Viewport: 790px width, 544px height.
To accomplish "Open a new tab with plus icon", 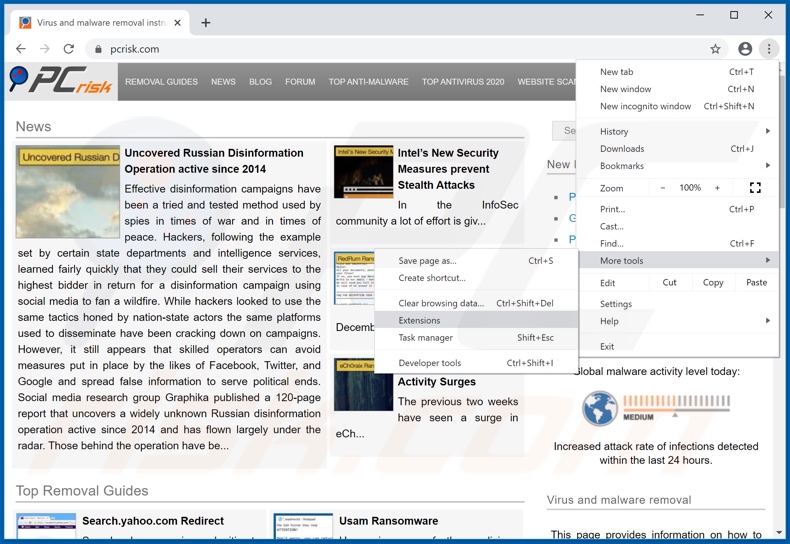I will click(x=206, y=22).
